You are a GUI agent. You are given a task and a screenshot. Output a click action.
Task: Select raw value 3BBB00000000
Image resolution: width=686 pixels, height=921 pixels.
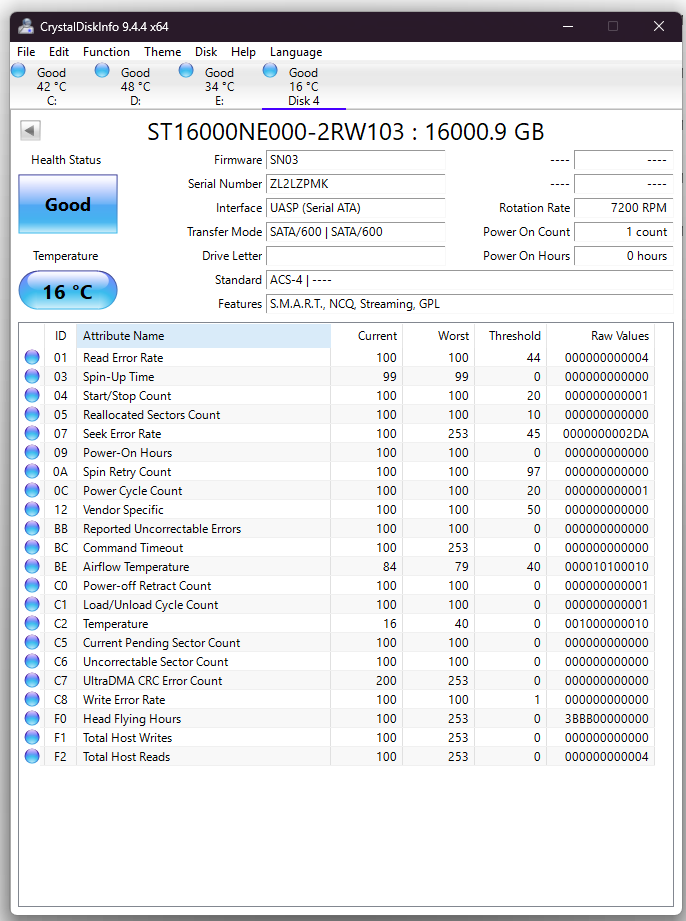[607, 718]
